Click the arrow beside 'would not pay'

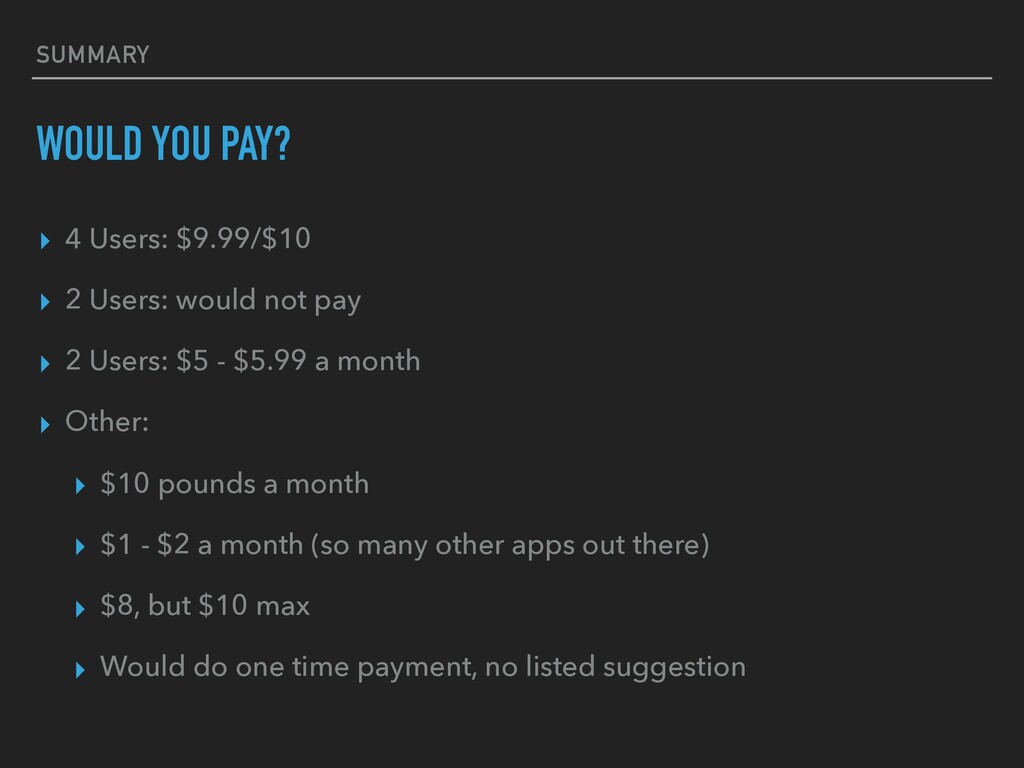[45, 302]
